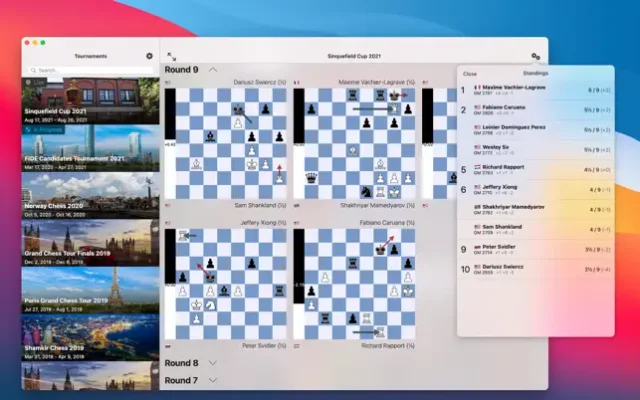Collapse the Round 9 section
640x400 pixels.
coord(211,70)
